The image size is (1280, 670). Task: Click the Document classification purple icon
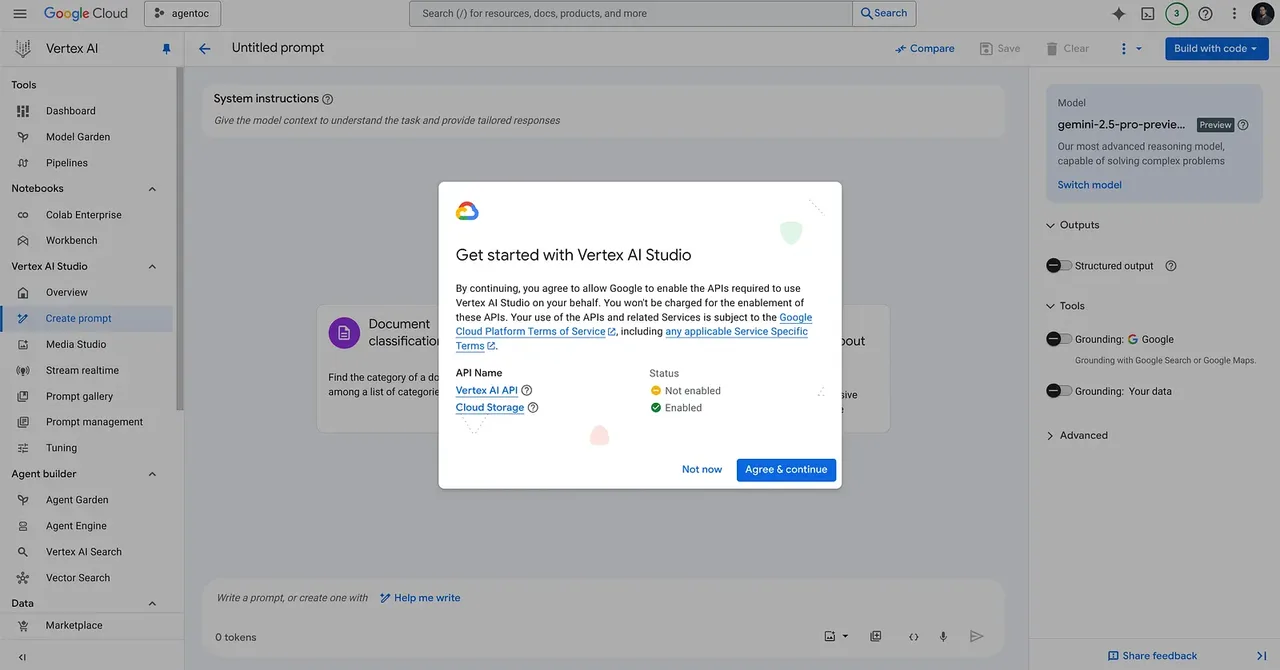[x=344, y=333]
